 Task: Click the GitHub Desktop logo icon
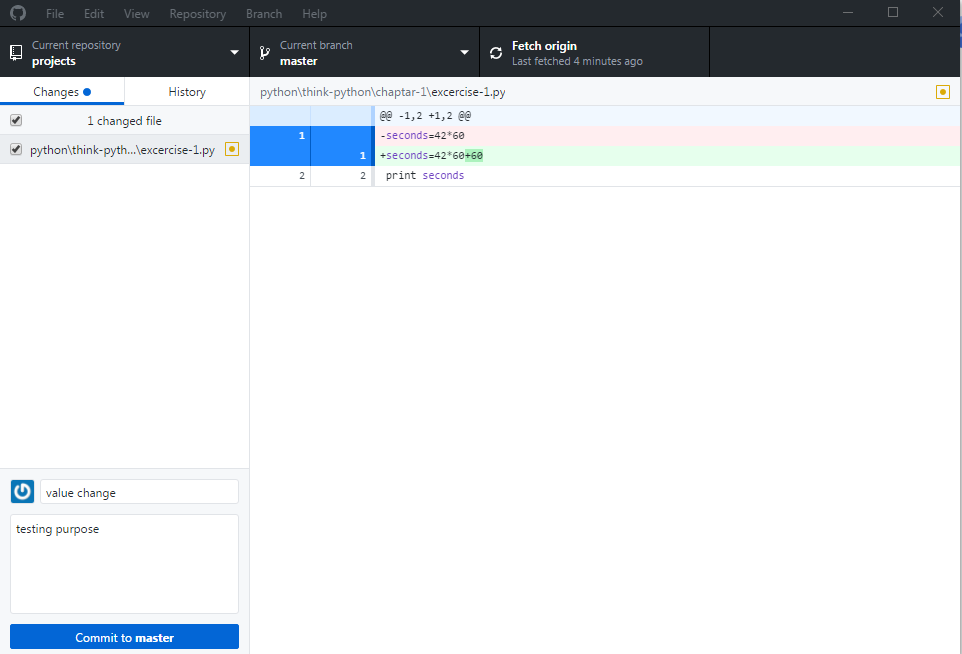point(17,13)
